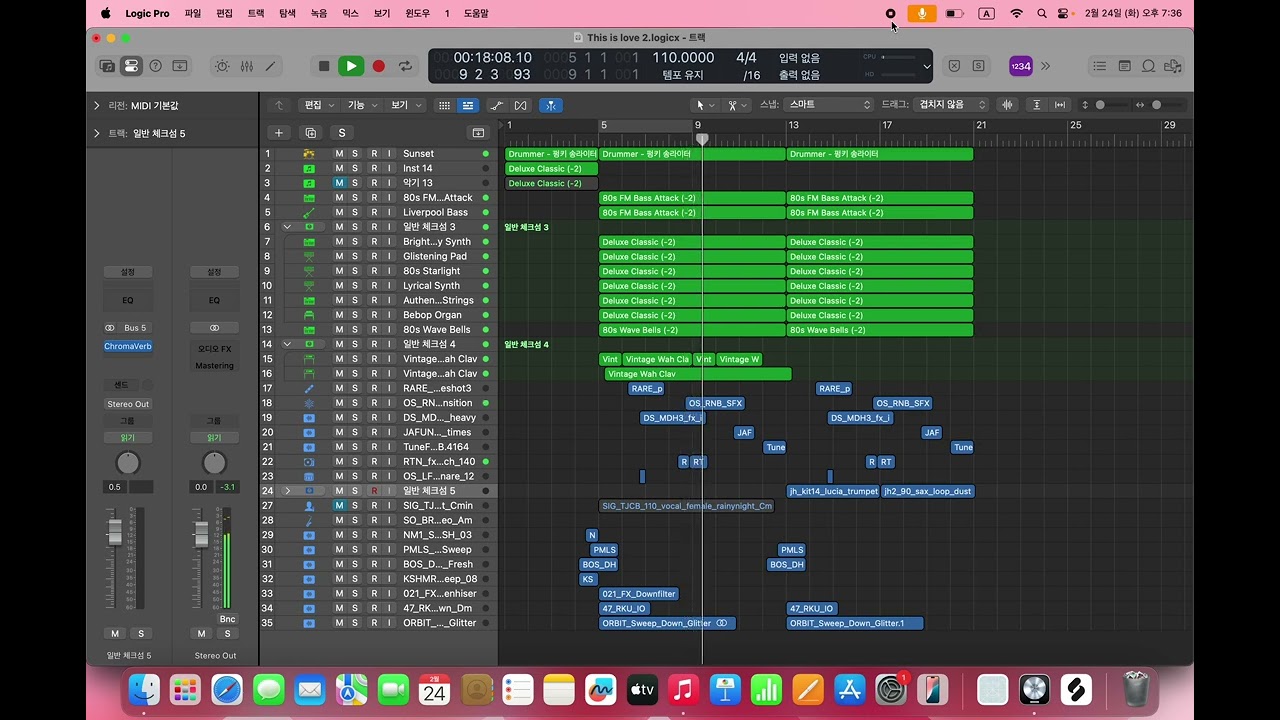The height and width of the screenshot is (720, 1280).
Task: Toggle the purple 1234 count-in button
Action: (1020, 66)
